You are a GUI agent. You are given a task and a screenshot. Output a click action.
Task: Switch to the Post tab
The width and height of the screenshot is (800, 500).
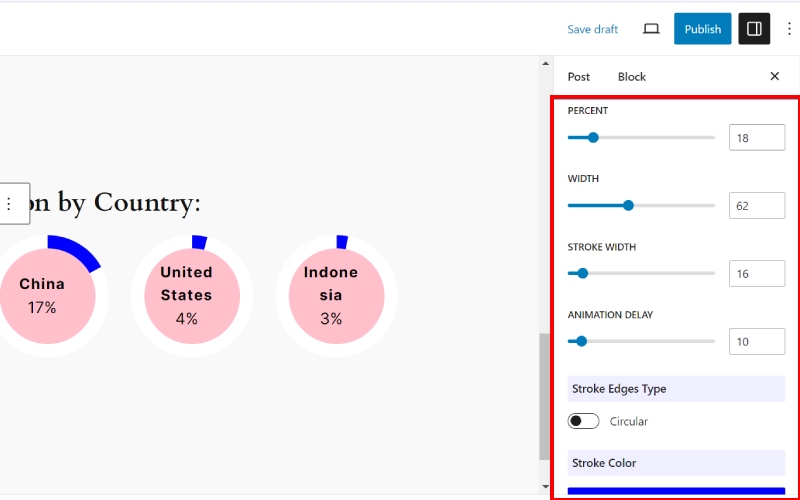click(579, 77)
